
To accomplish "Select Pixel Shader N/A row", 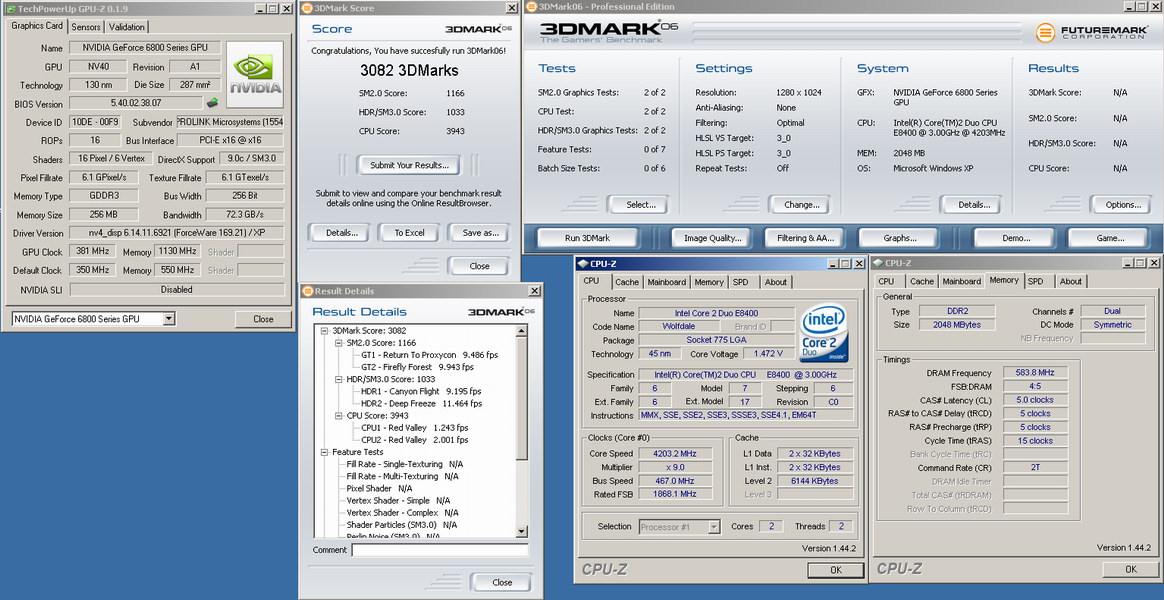I will 379,489.
